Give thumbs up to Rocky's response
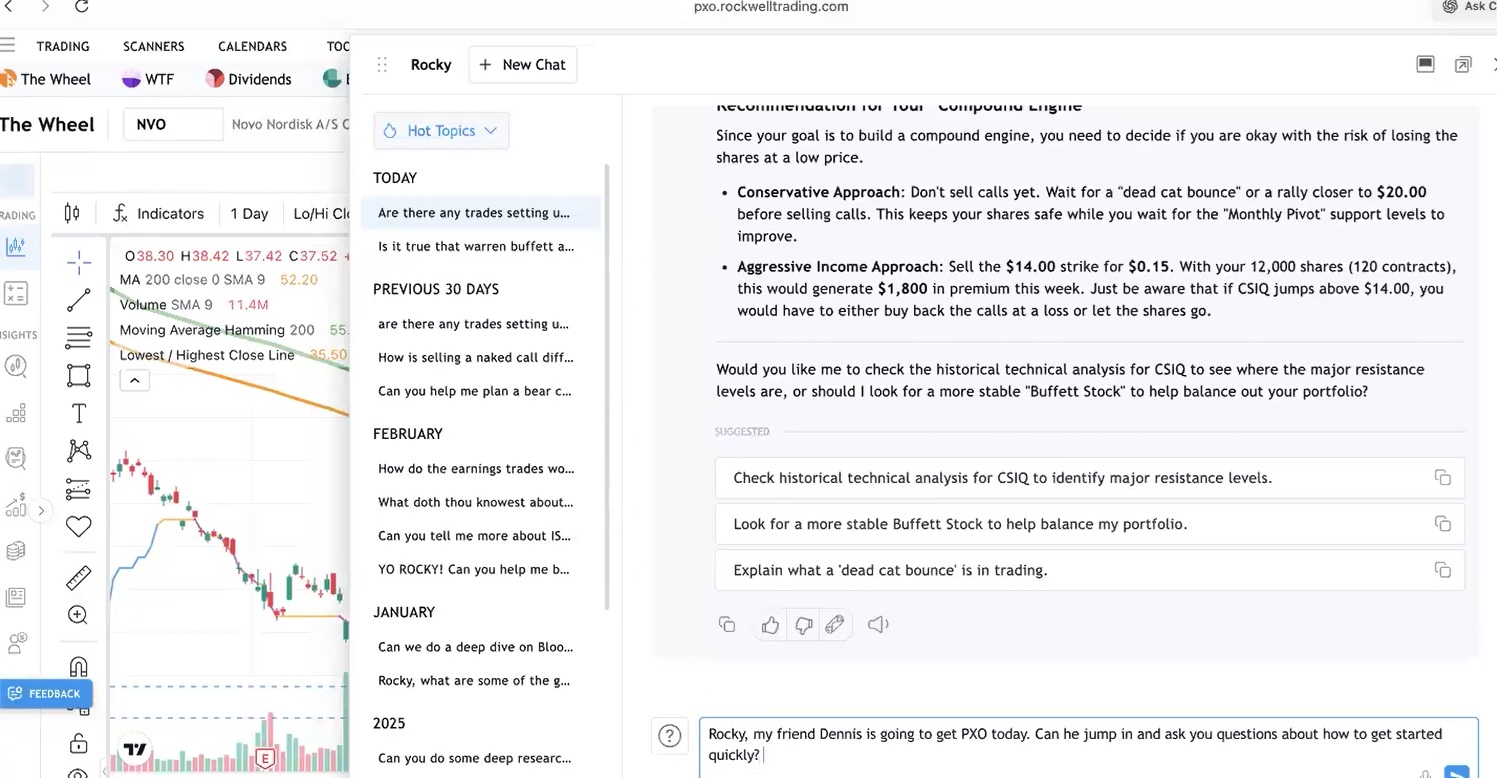 [770, 625]
